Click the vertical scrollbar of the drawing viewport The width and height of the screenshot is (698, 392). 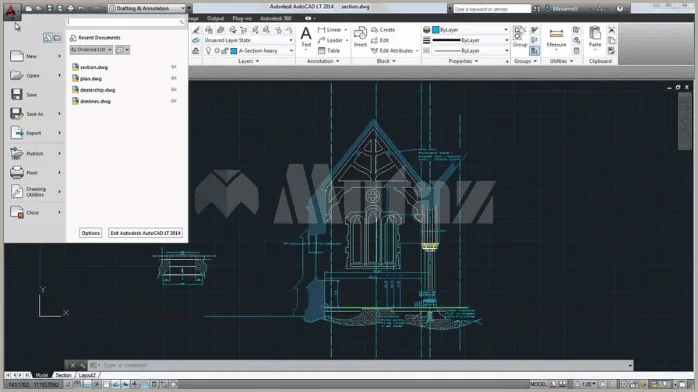coord(684,121)
